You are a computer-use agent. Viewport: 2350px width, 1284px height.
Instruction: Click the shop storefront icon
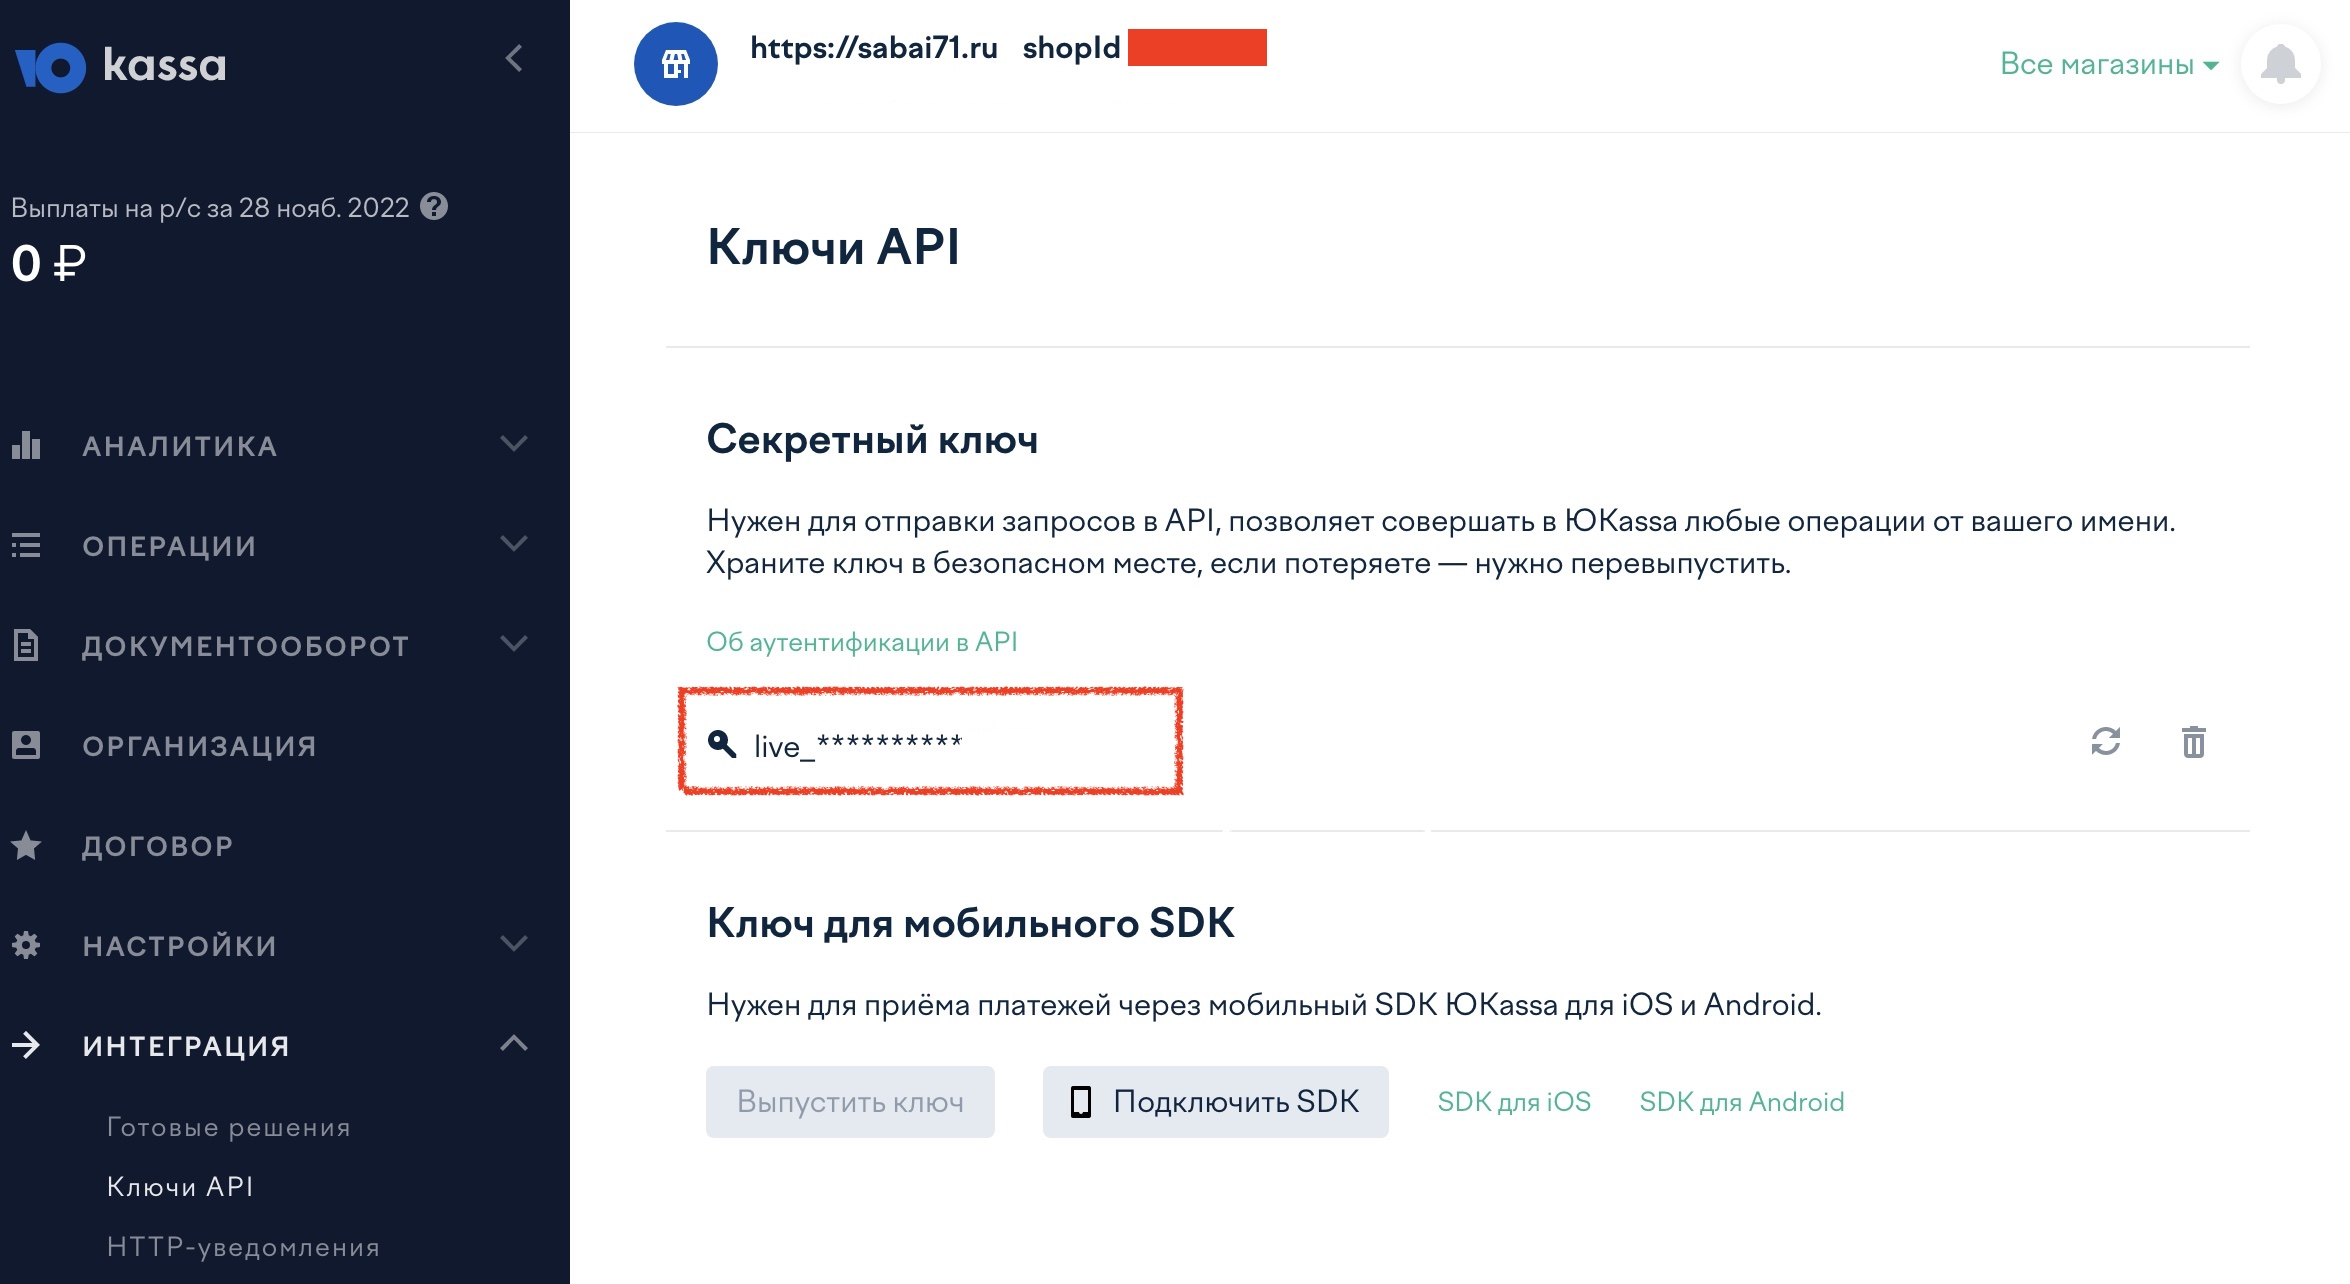point(676,64)
